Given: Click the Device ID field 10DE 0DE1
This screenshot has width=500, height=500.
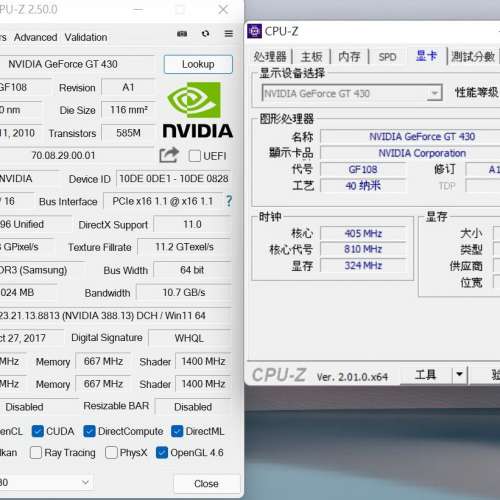Looking at the screenshot, I should 174,179.
